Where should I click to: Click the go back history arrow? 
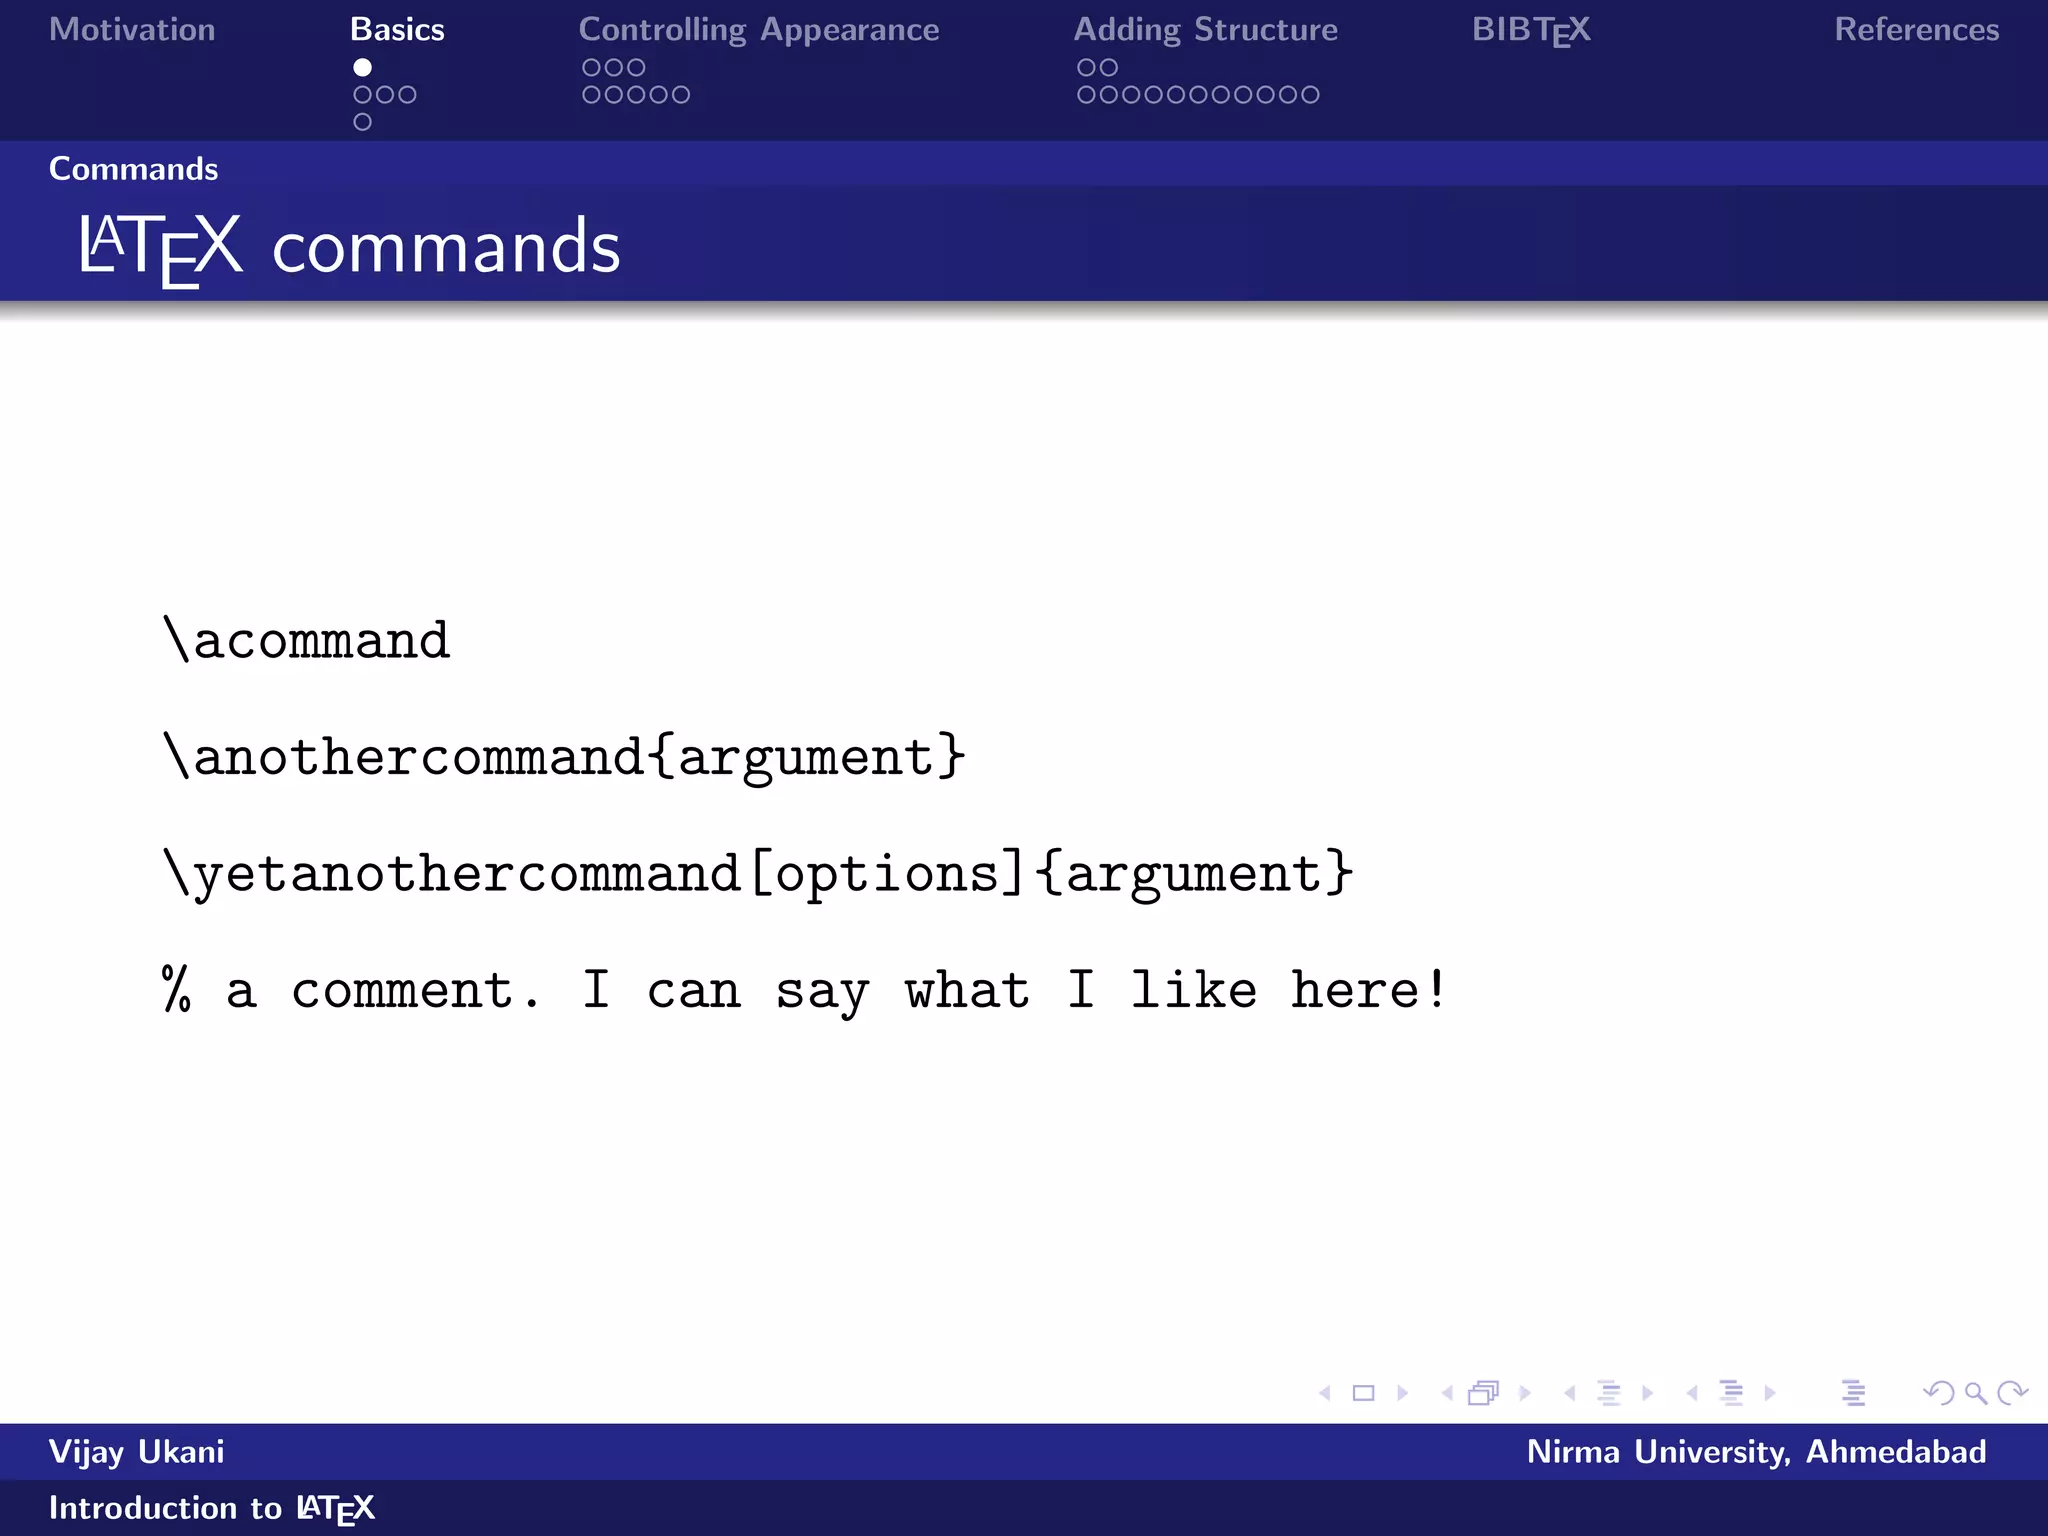1938,1393
